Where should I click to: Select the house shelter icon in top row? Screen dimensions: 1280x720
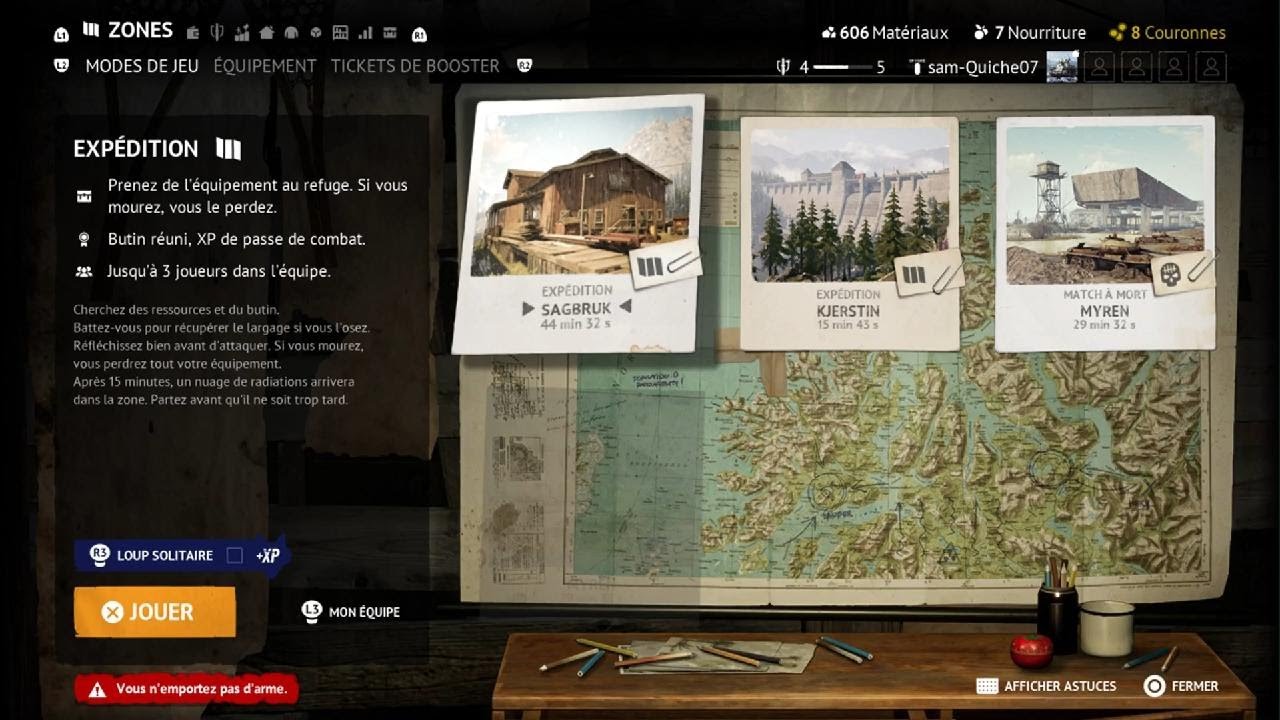pos(267,32)
